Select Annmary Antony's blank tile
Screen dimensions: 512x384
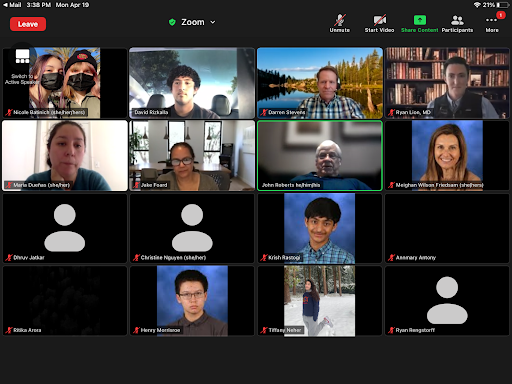coord(447,228)
